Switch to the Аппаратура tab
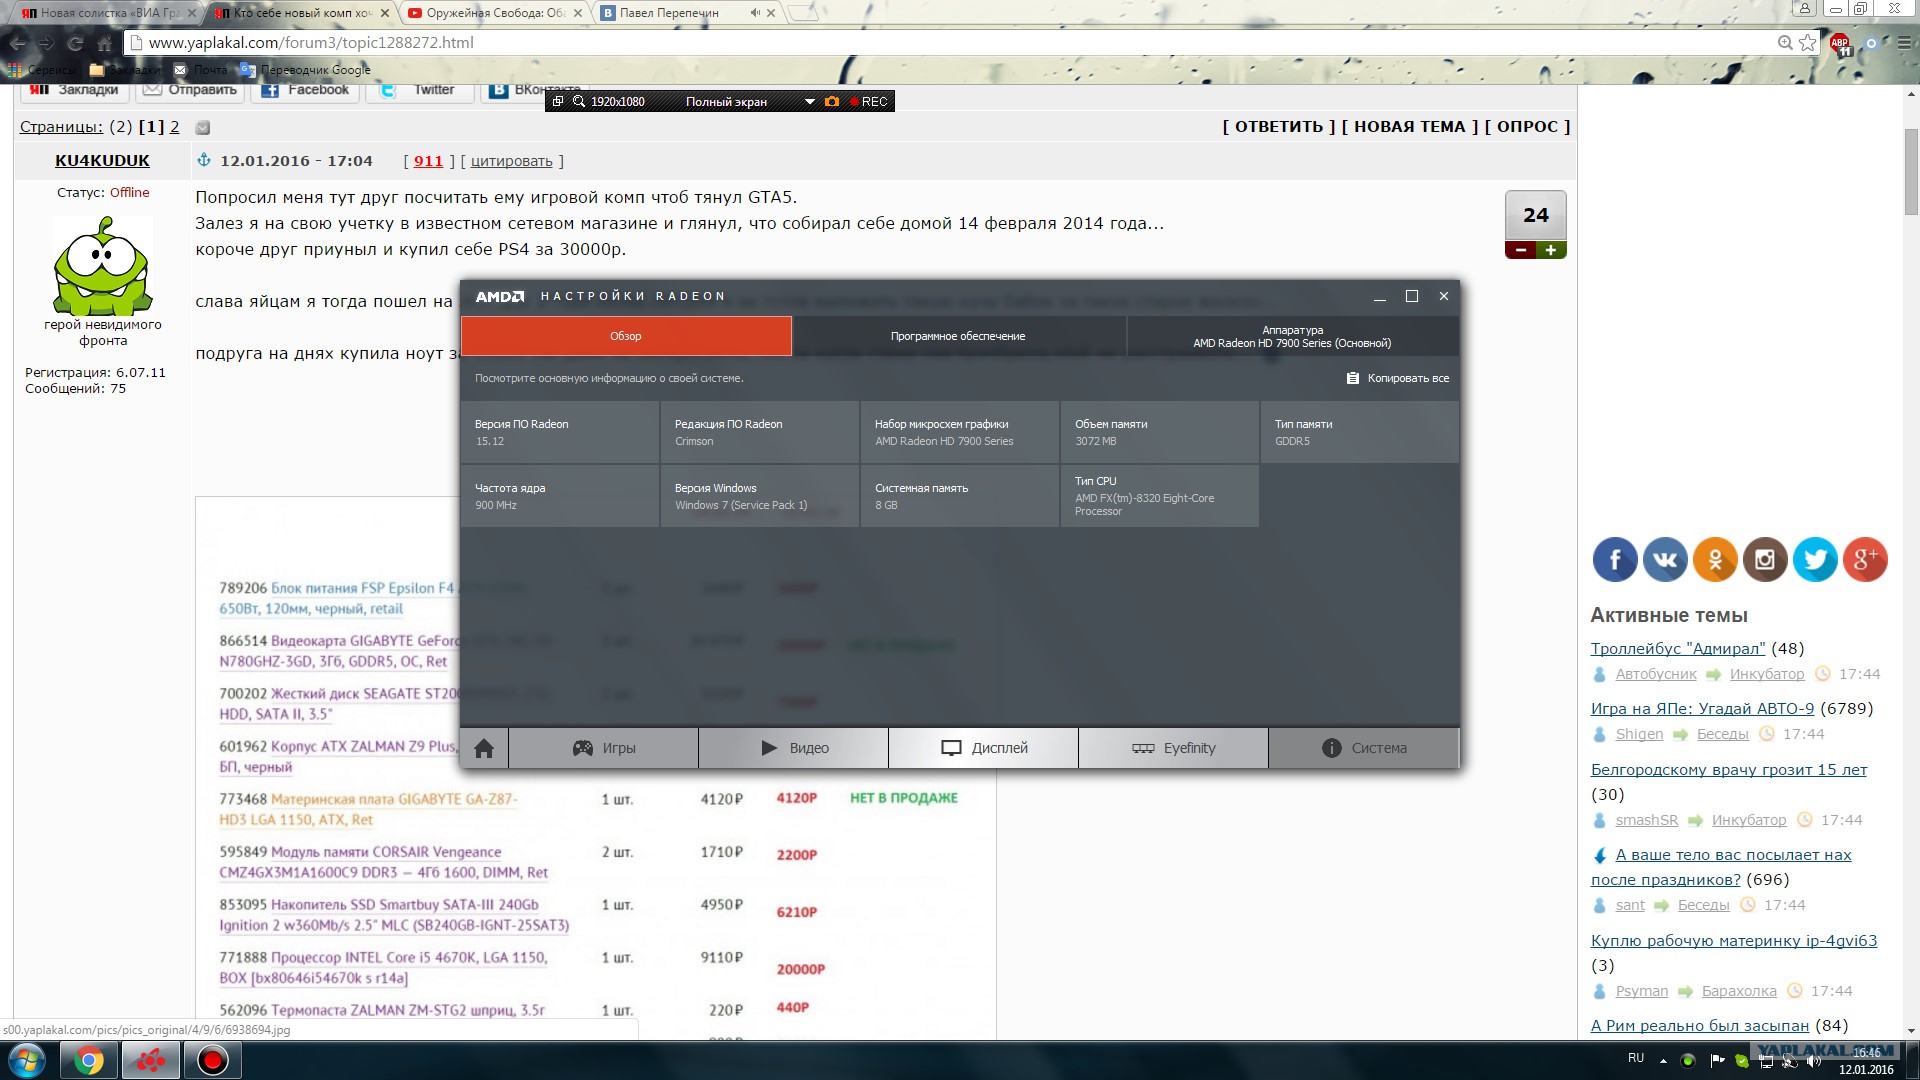The height and width of the screenshot is (1080, 1920). pos(1292,336)
